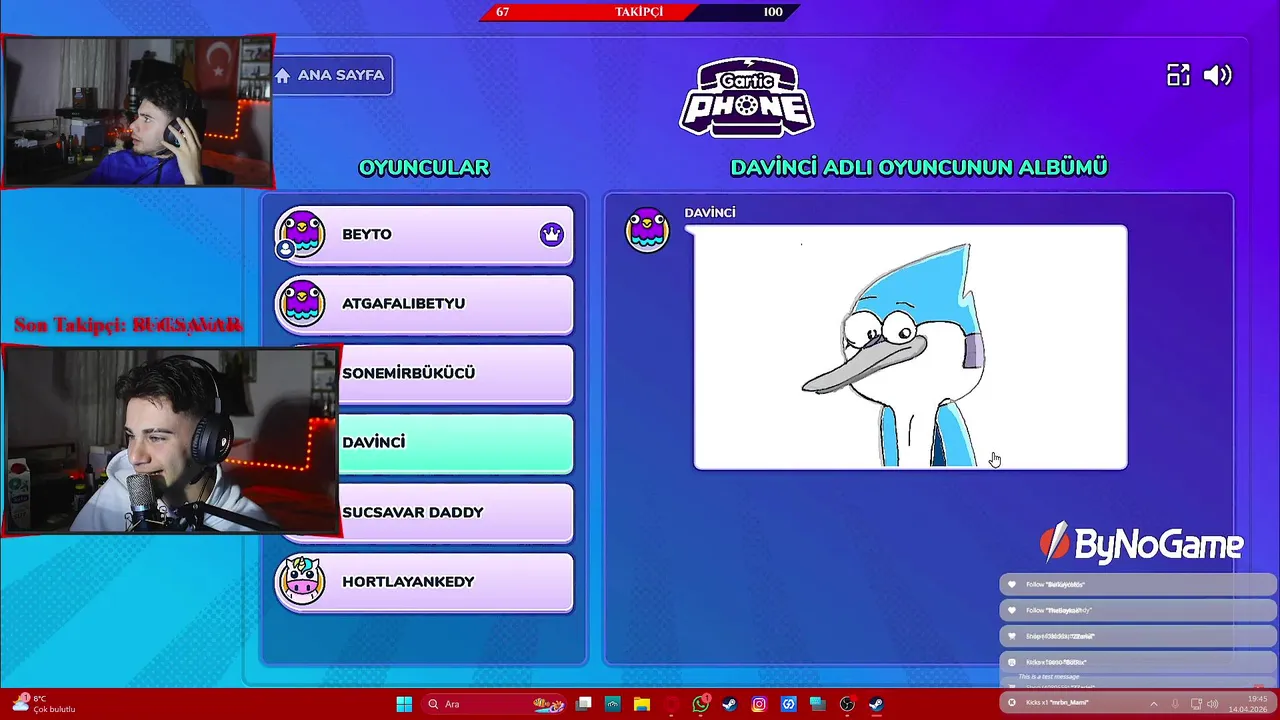This screenshot has width=1280, height=720.
Task: Select player HORTLAYANKEDY from the list
Action: [424, 581]
